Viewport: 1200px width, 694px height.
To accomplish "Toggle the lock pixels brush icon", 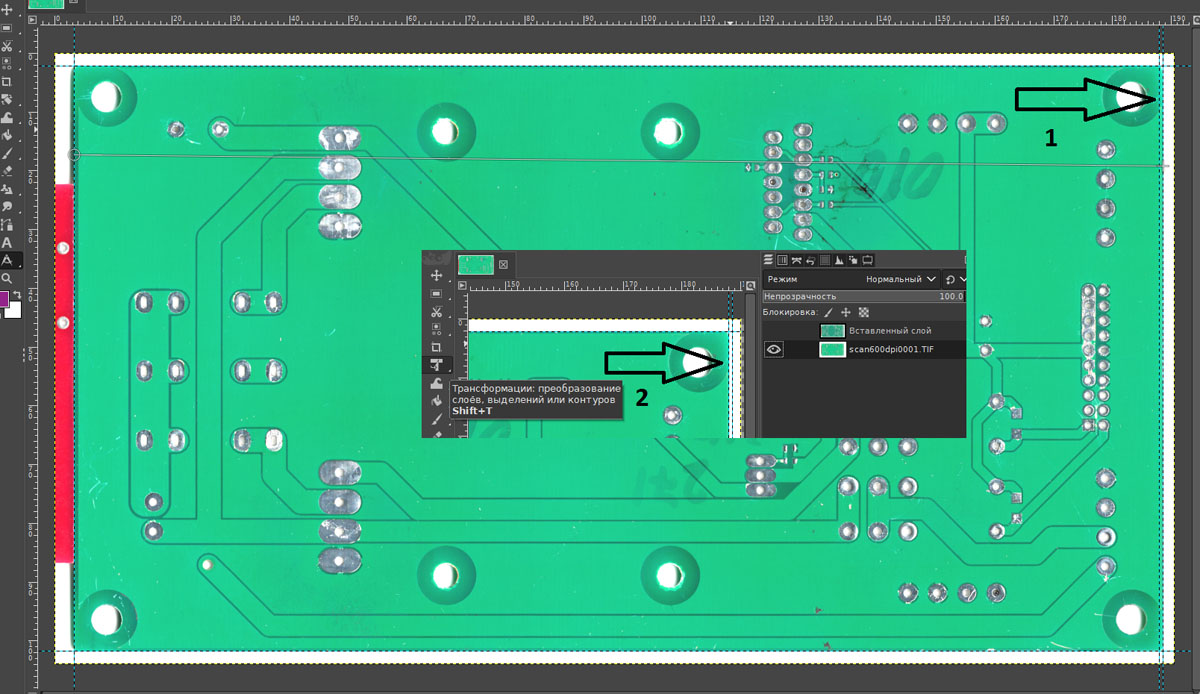I will (828, 313).
